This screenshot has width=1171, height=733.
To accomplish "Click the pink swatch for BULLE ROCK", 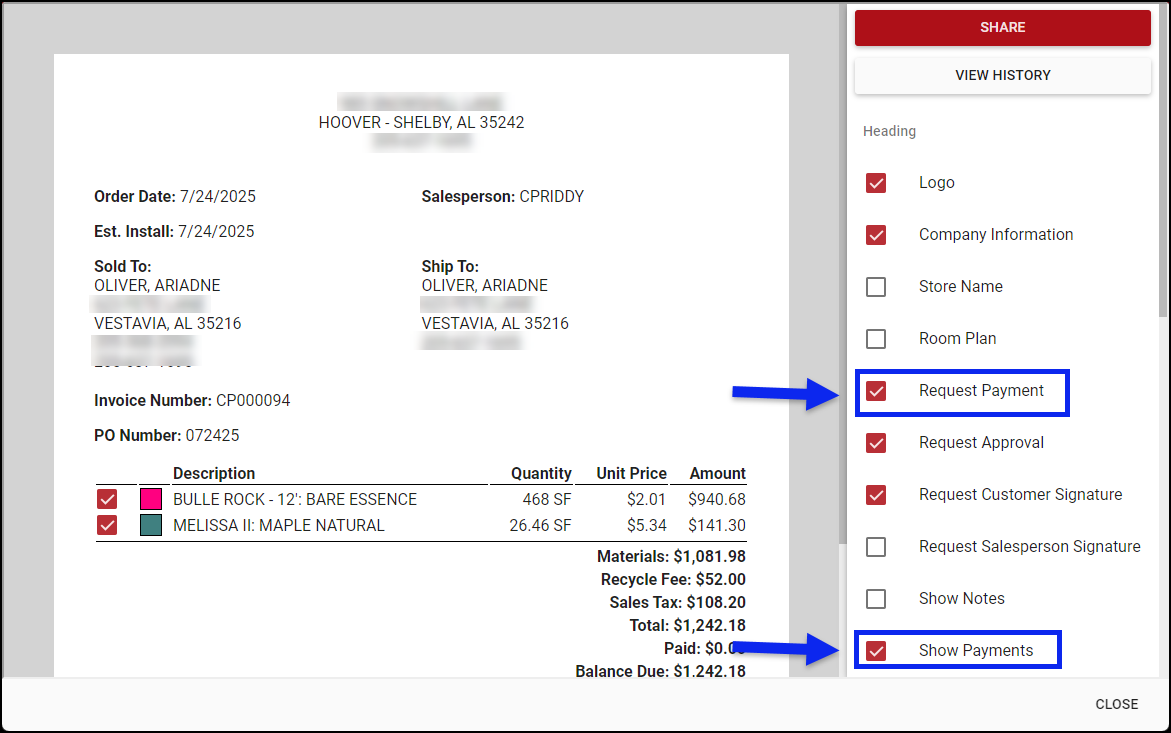I will [x=151, y=499].
